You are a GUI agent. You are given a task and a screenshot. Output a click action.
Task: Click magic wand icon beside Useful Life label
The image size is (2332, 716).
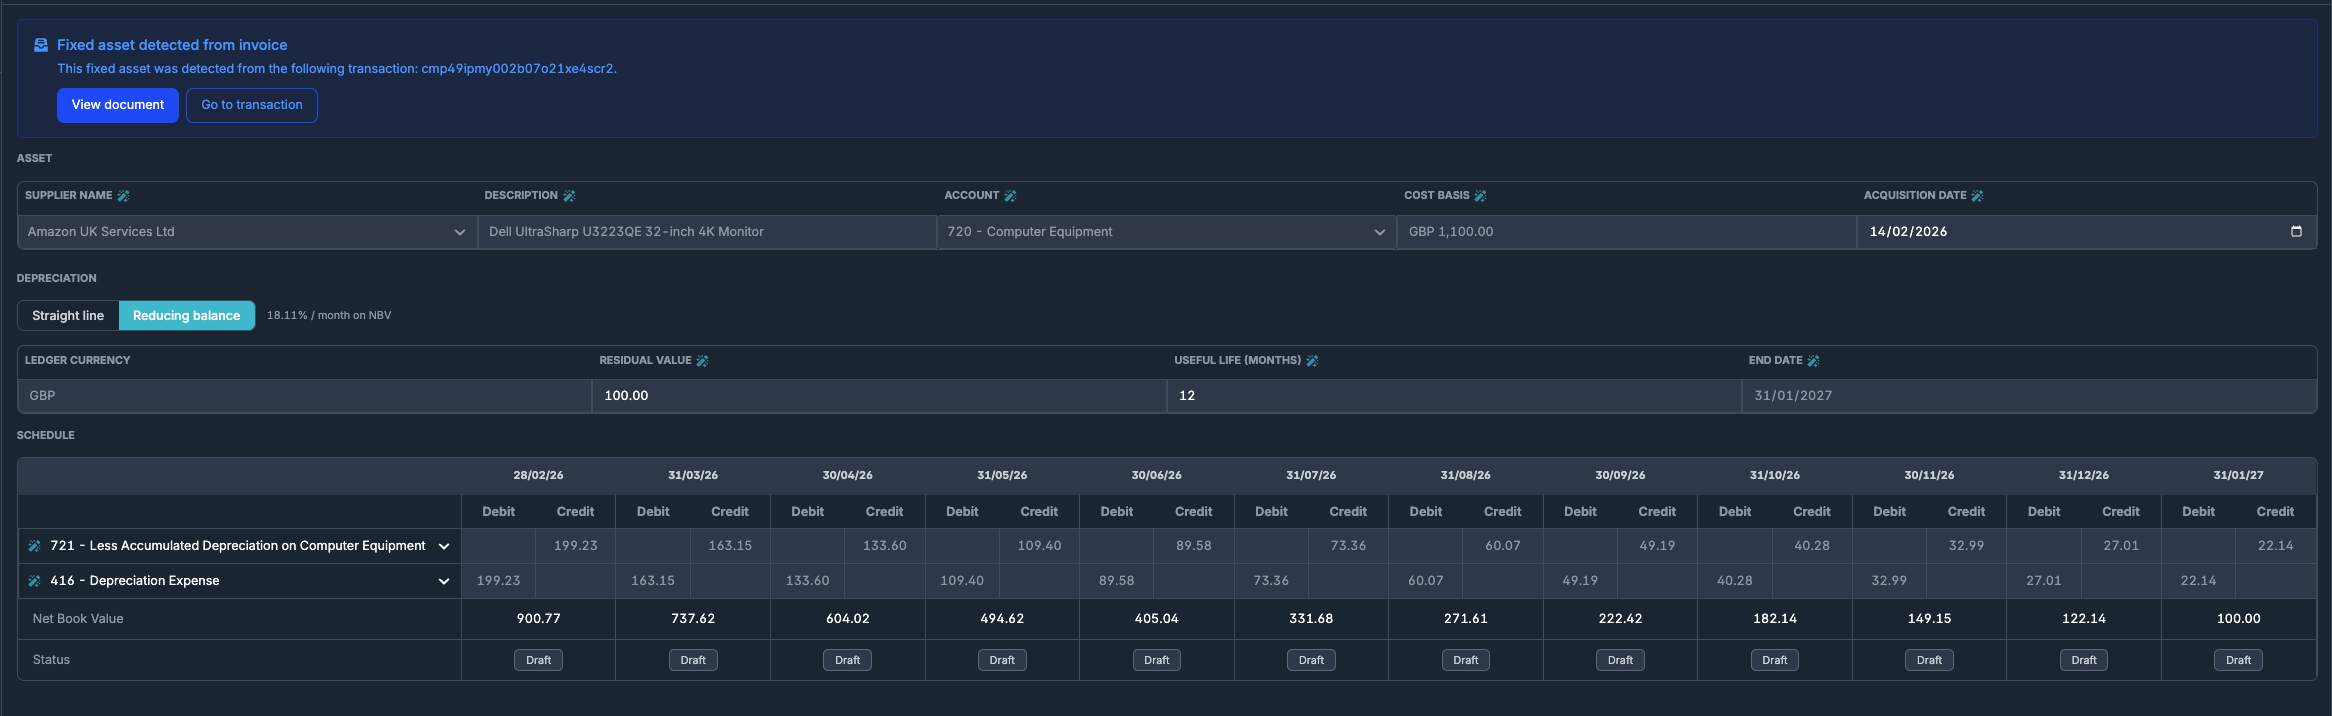[x=1312, y=361]
